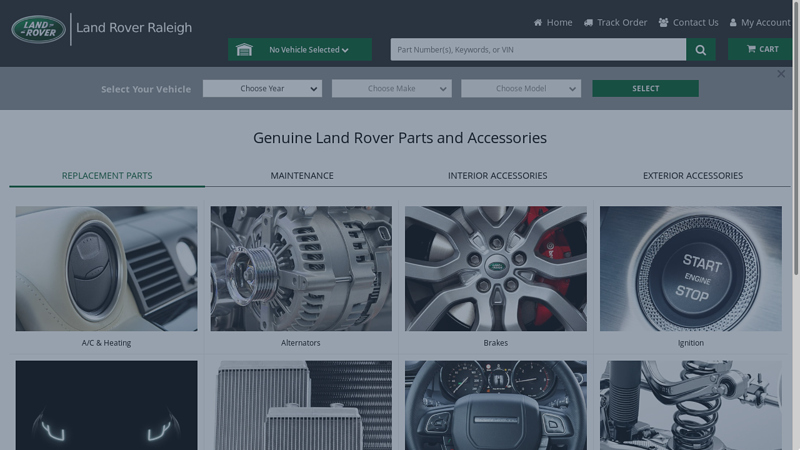The width and height of the screenshot is (800, 450).
Task: Switch to the REPLACEMENT PARTS tab
Action: [107, 176]
